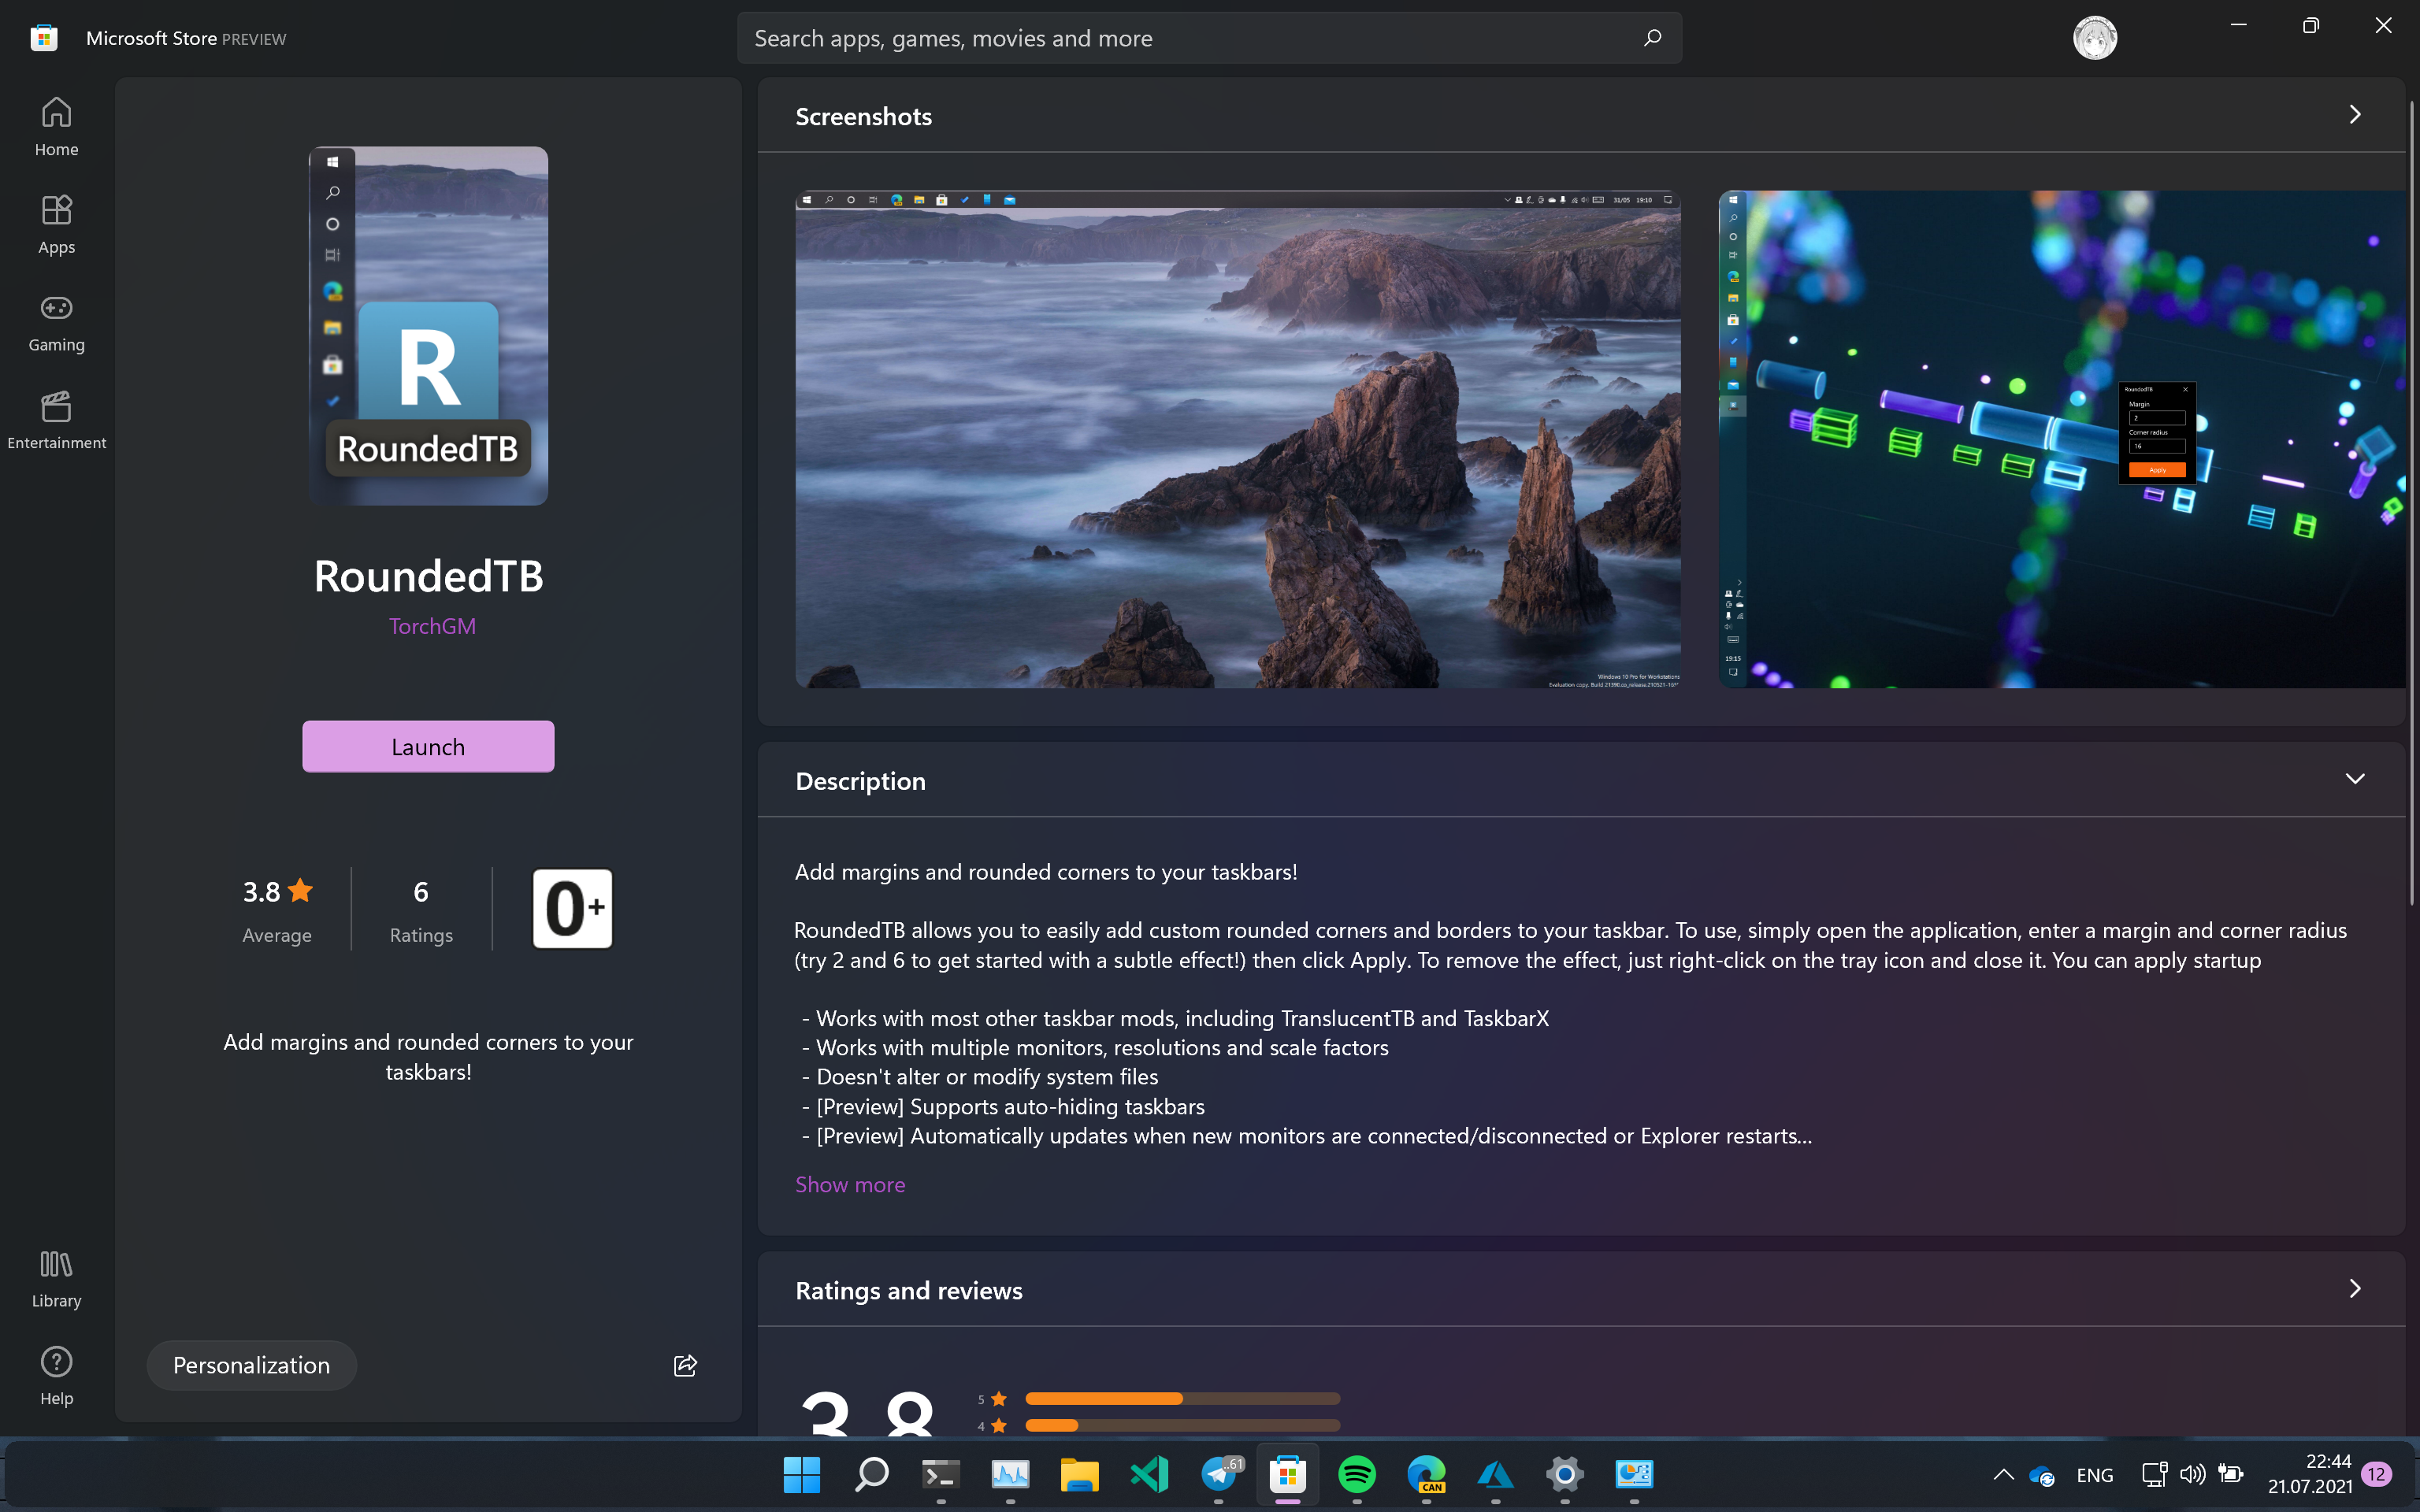Open Telegram from taskbar
Screen dimensions: 2420x1512
pyautogui.click(x=1219, y=1474)
